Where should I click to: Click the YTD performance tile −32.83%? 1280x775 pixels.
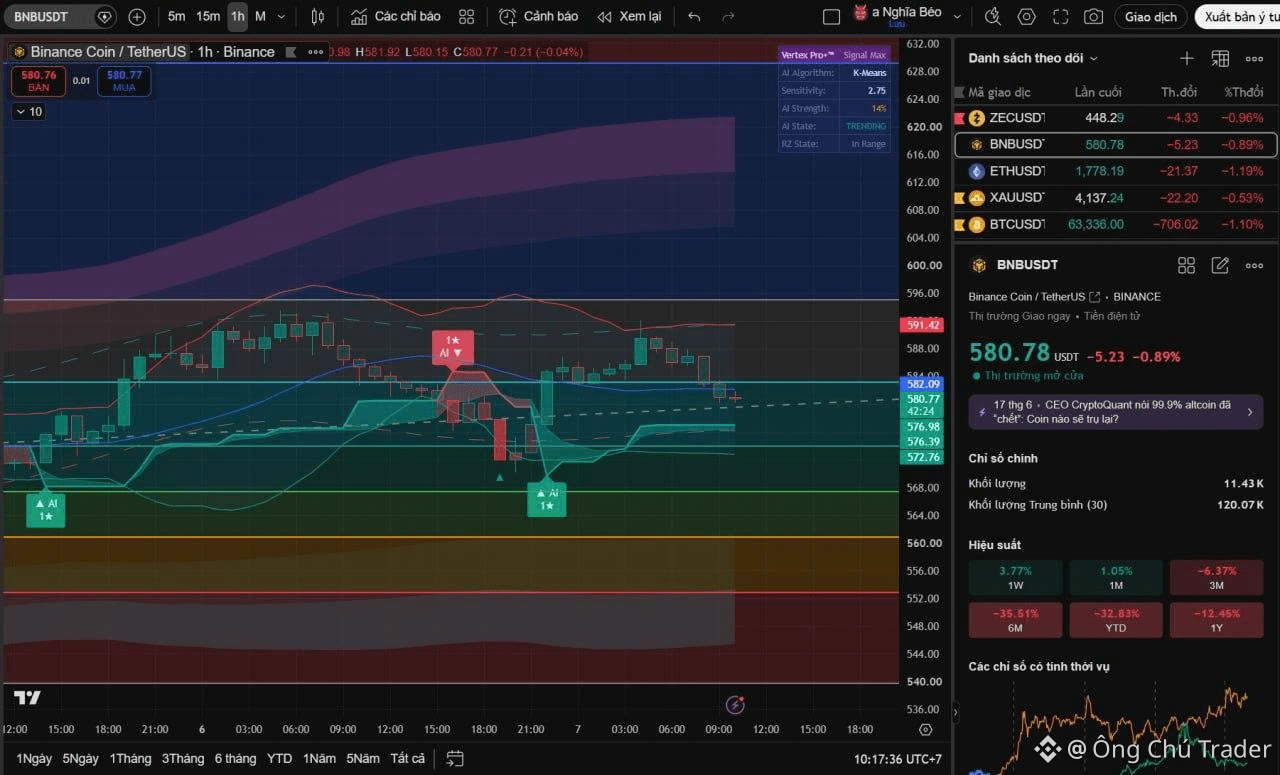[1115, 620]
